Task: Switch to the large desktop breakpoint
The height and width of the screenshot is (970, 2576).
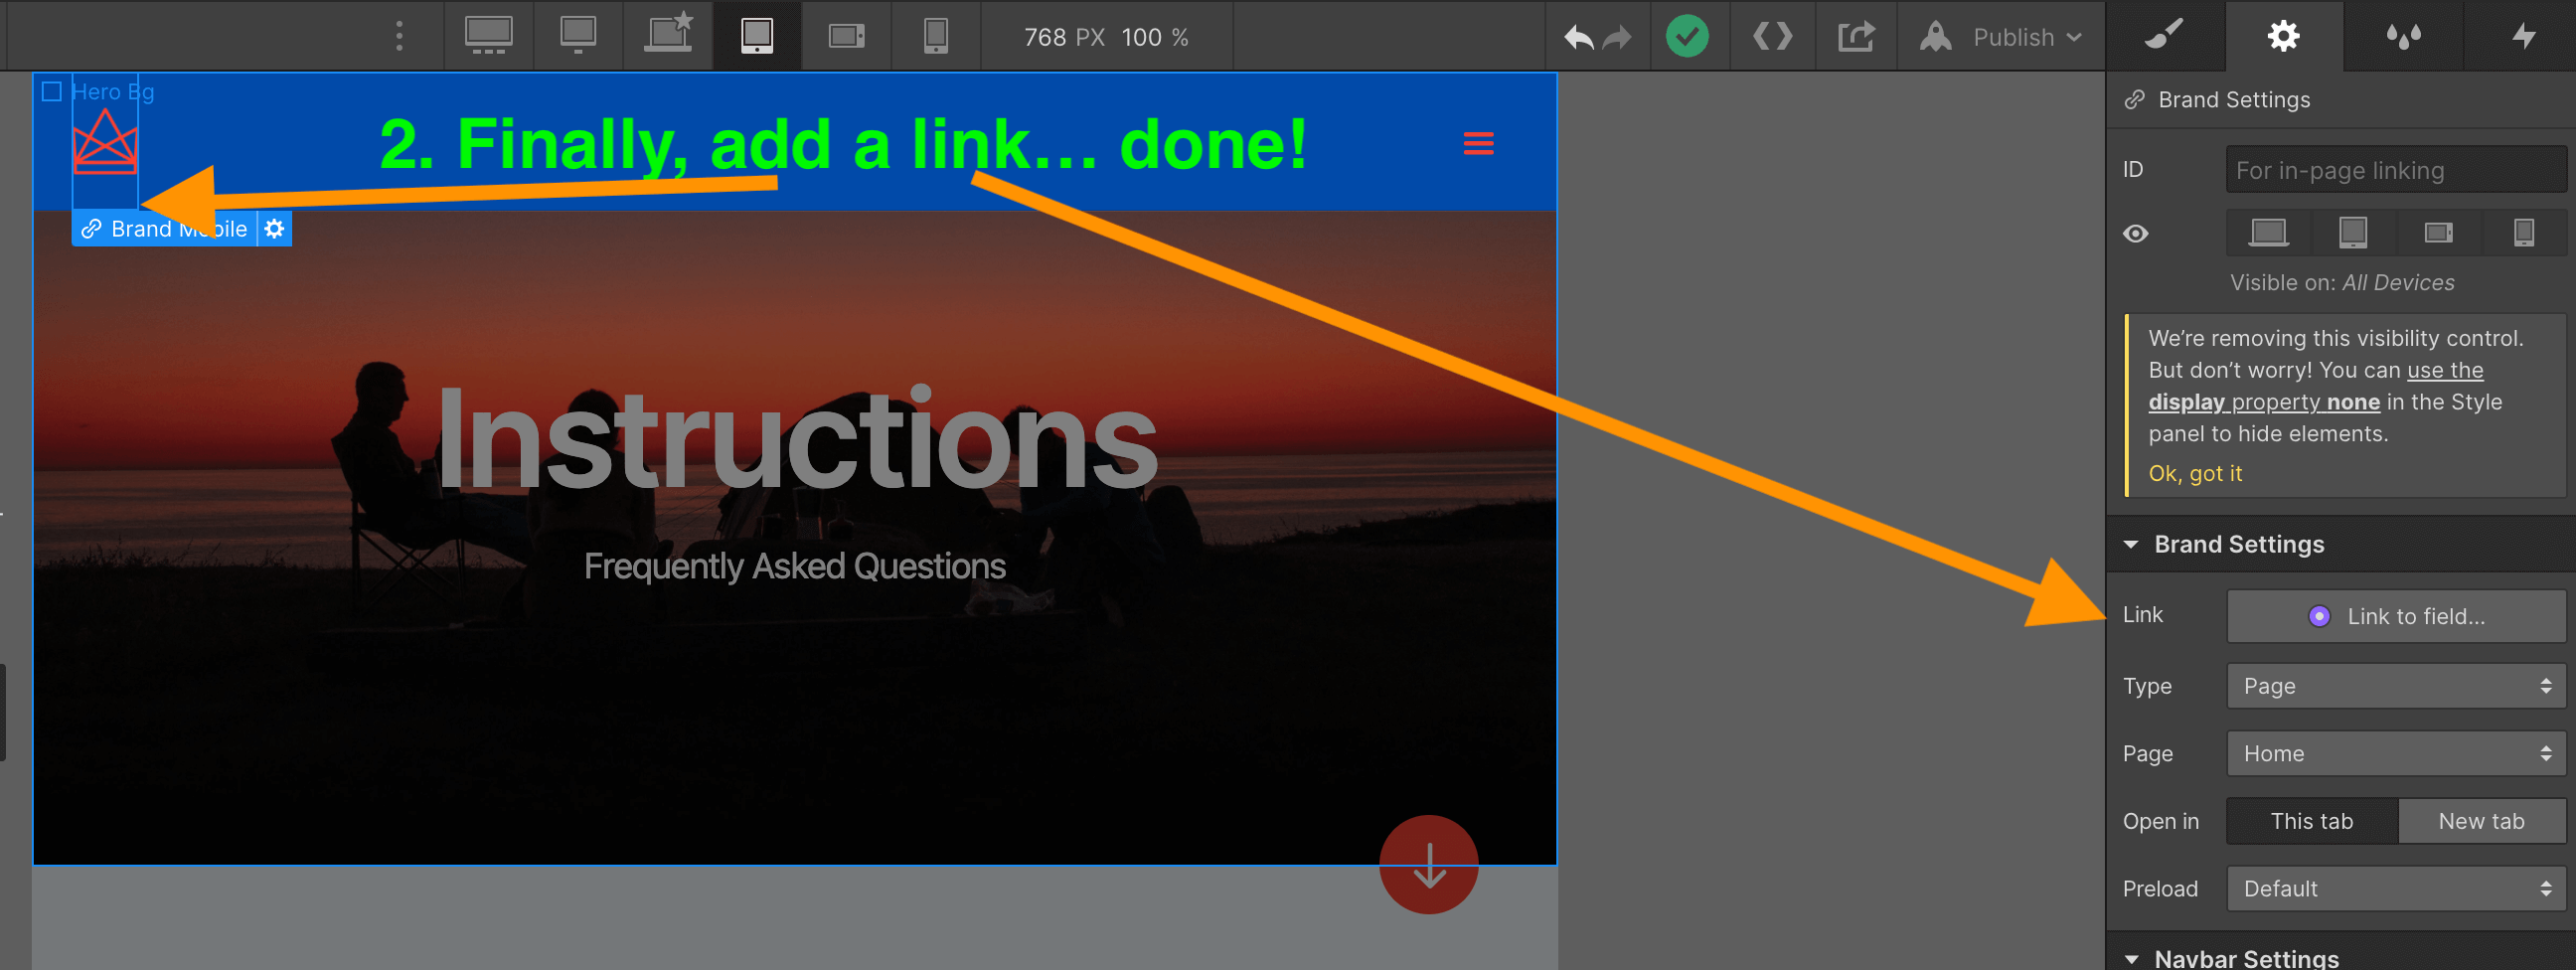Action: [x=488, y=36]
